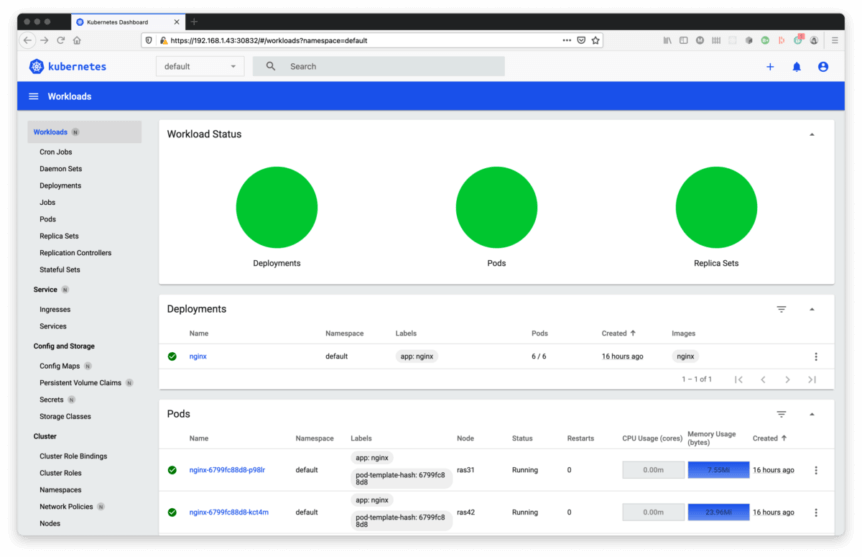Open the nginx deployment link
Image resolution: width=862 pixels, height=557 pixels.
pos(198,356)
